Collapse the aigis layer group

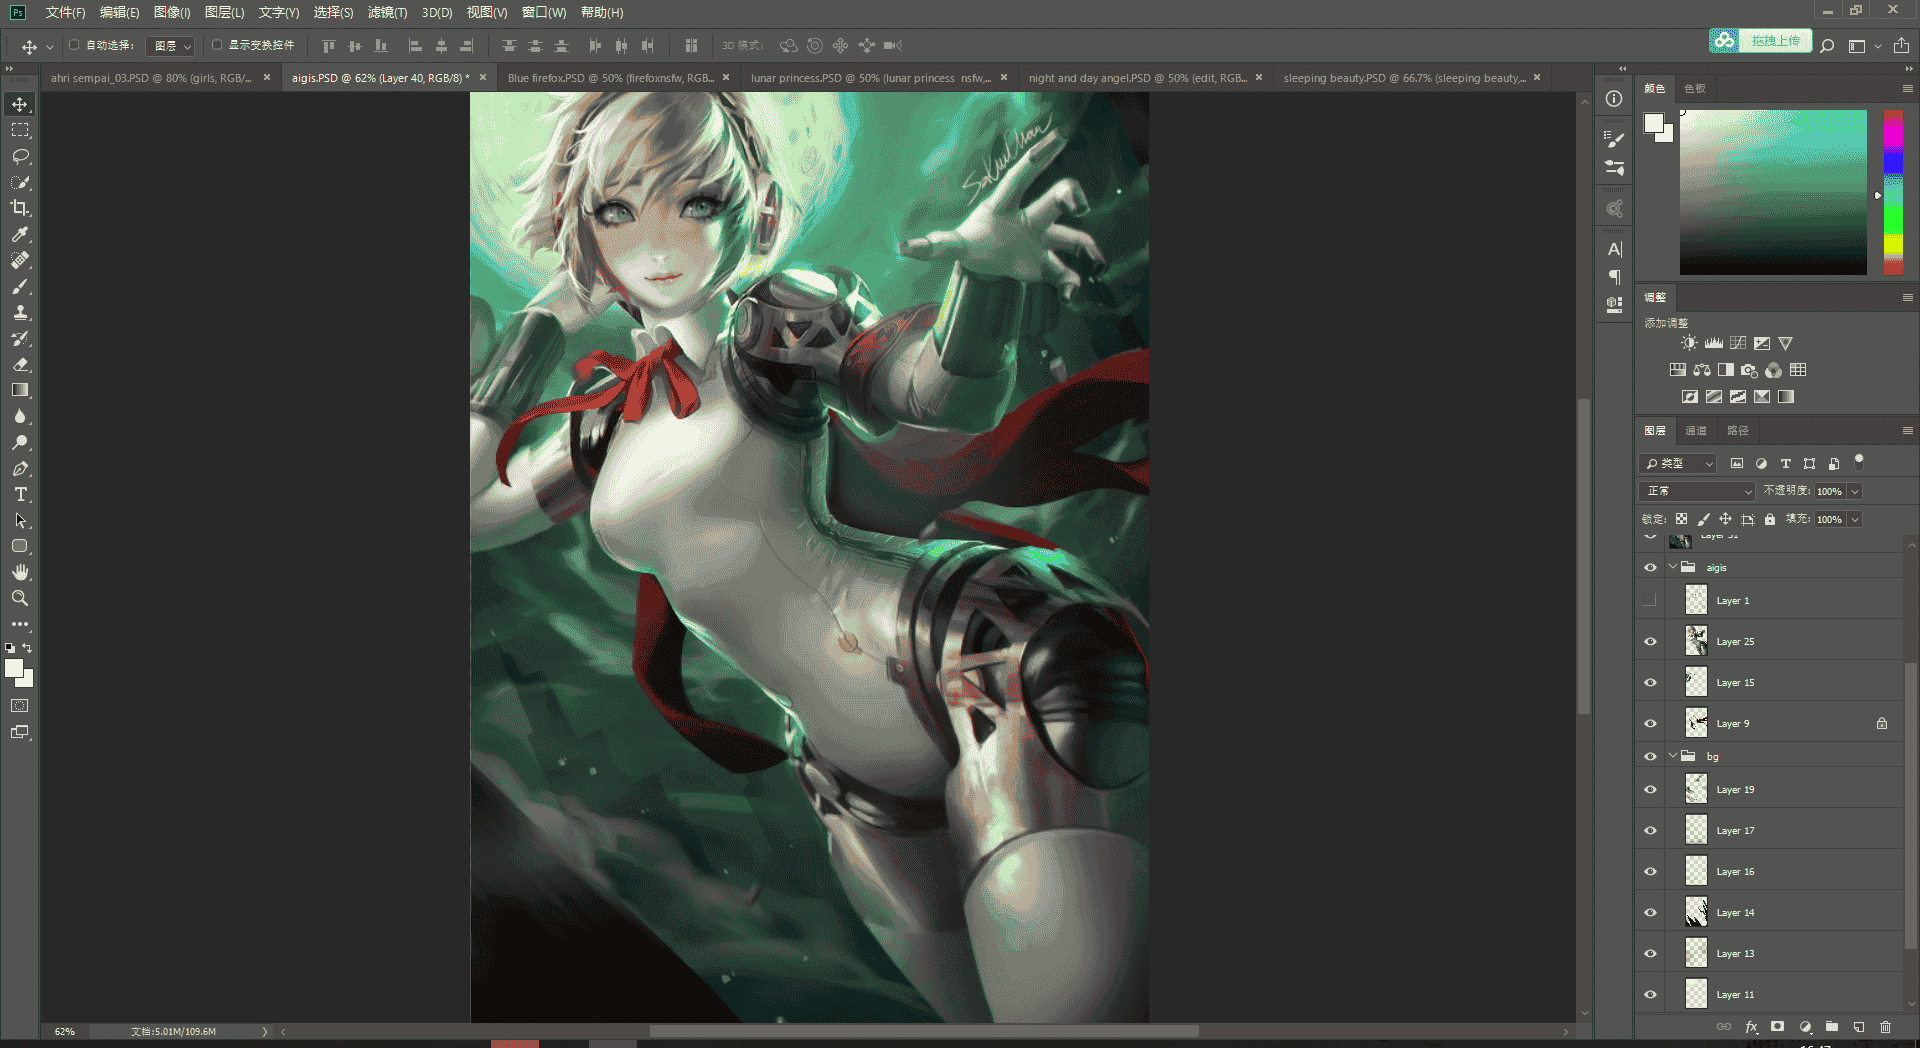(x=1673, y=567)
